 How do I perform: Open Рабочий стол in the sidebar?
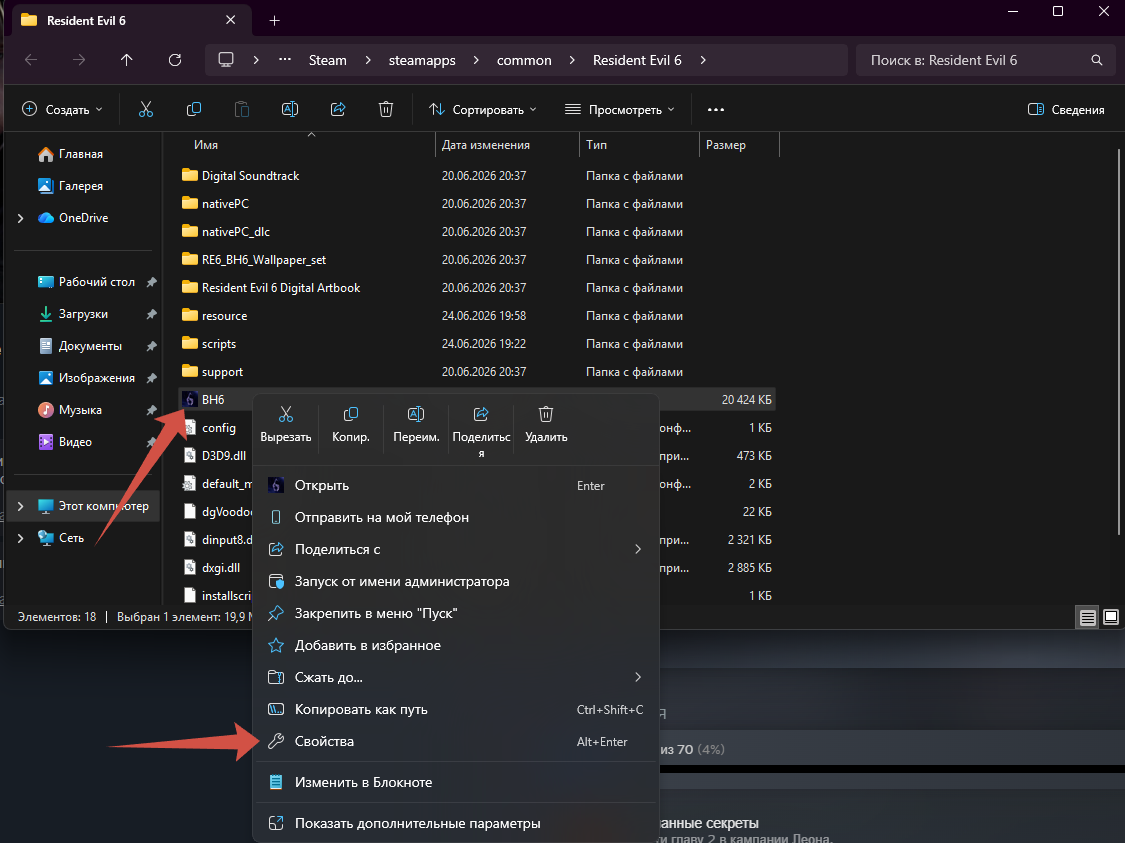point(96,282)
